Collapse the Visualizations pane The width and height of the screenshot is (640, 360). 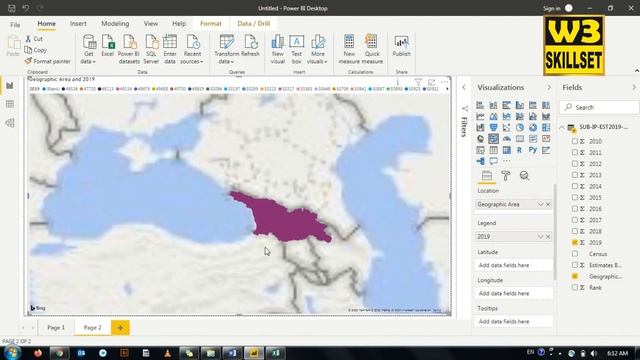[549, 87]
